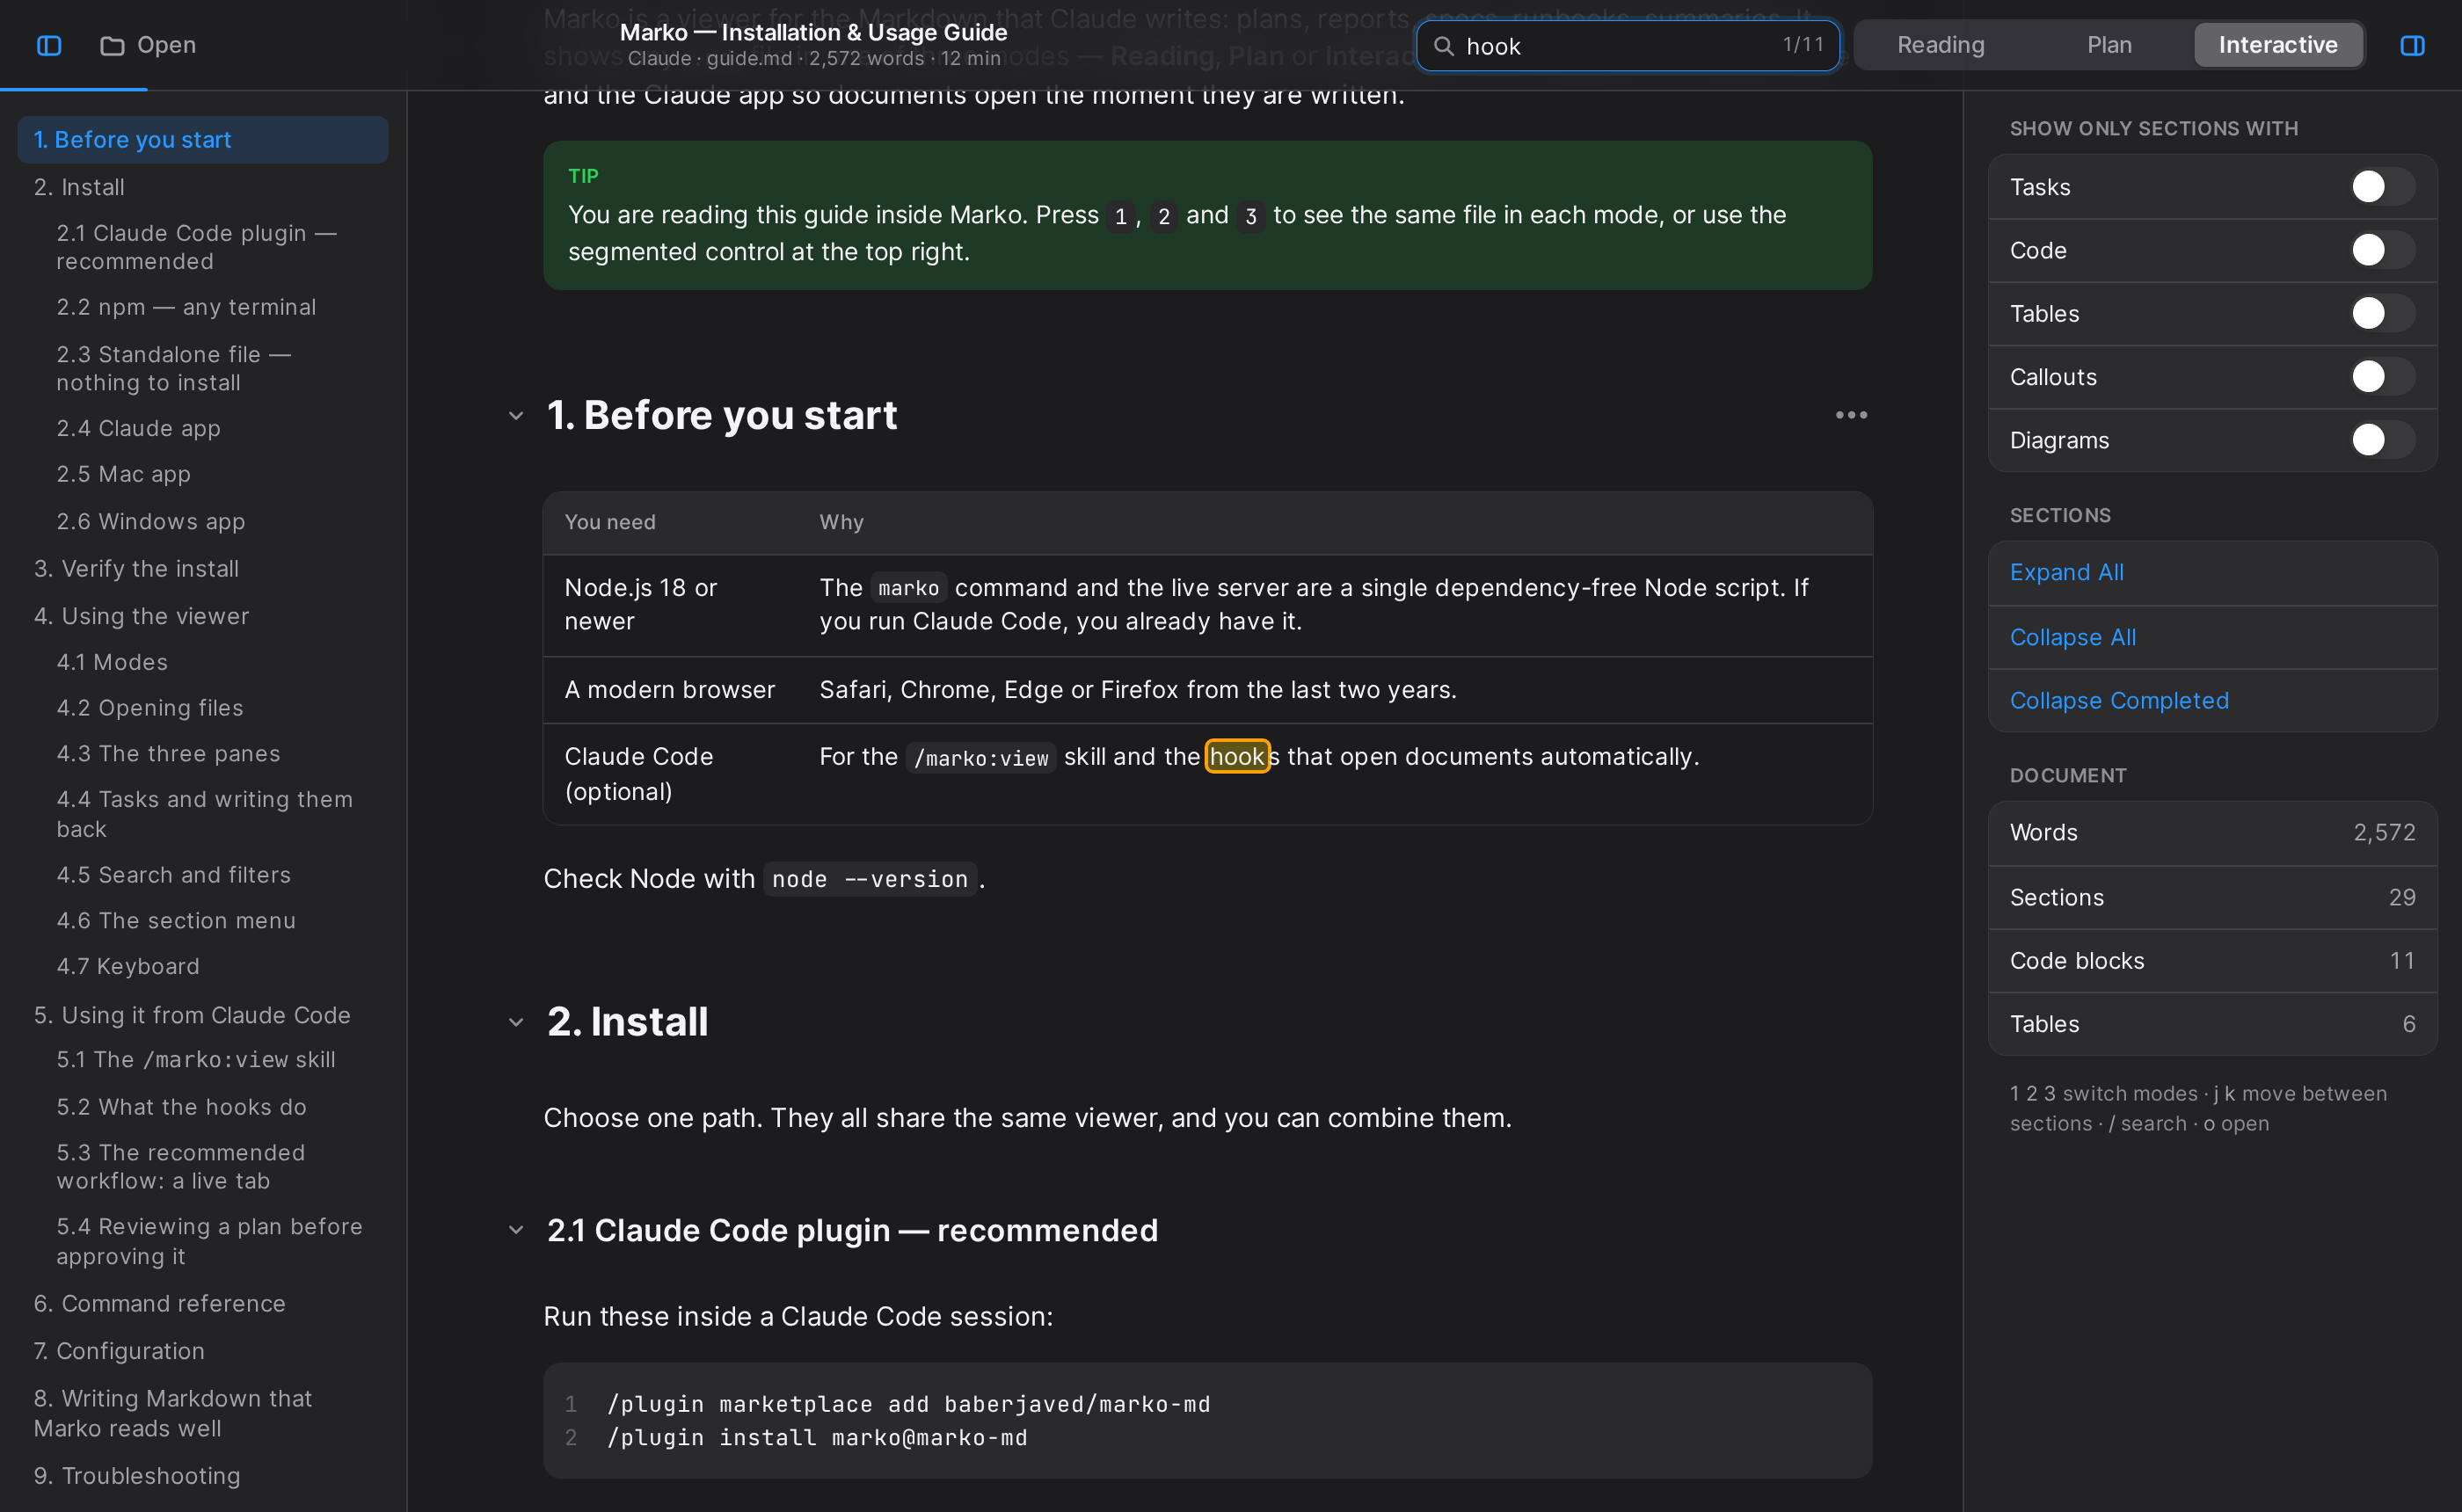This screenshot has height=1512, width=2462.
Task: Jump to '4.7 Keyboard'
Action: click(x=203, y=966)
